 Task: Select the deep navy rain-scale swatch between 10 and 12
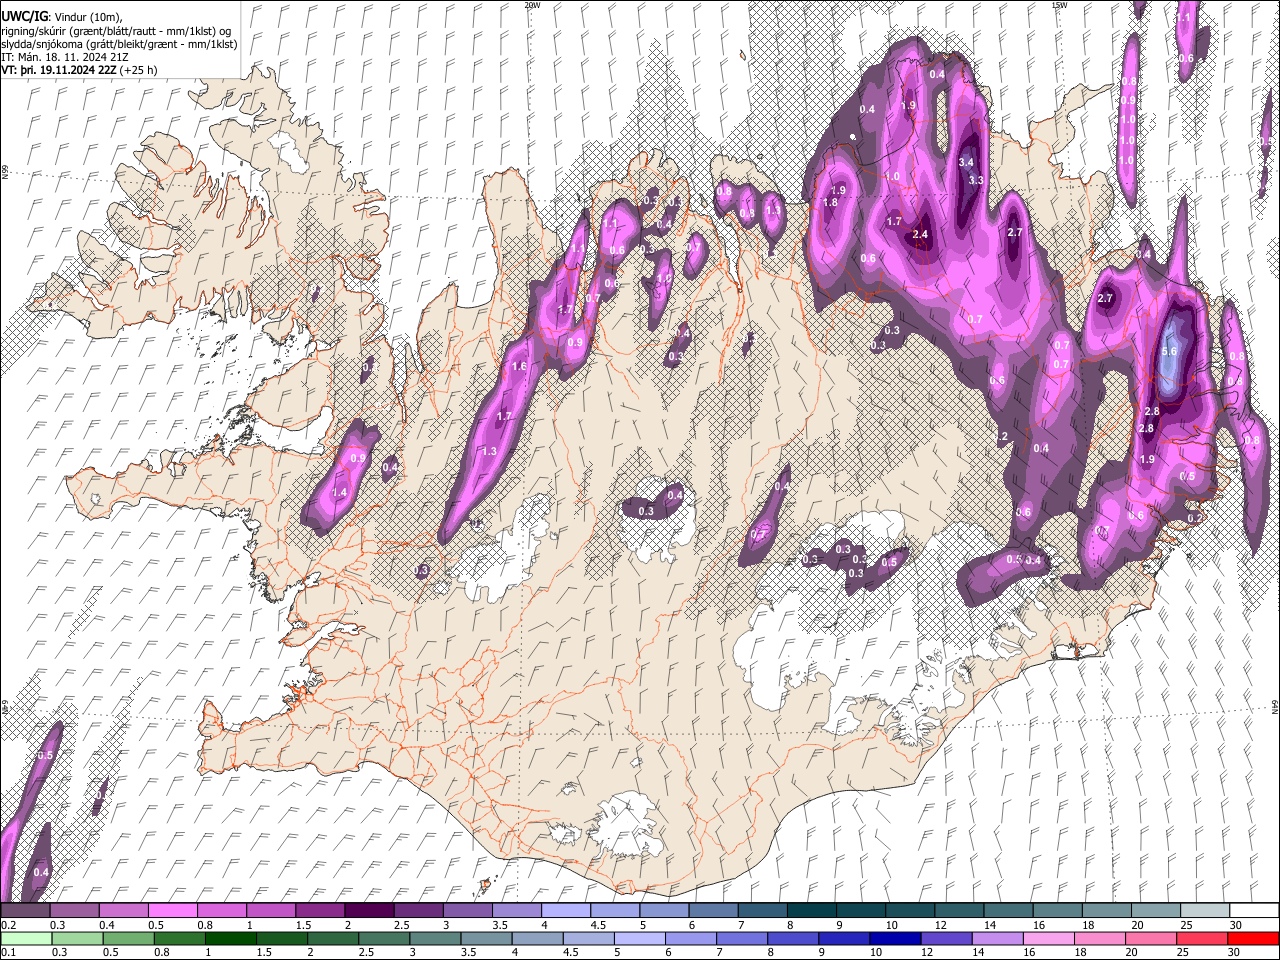point(894,938)
